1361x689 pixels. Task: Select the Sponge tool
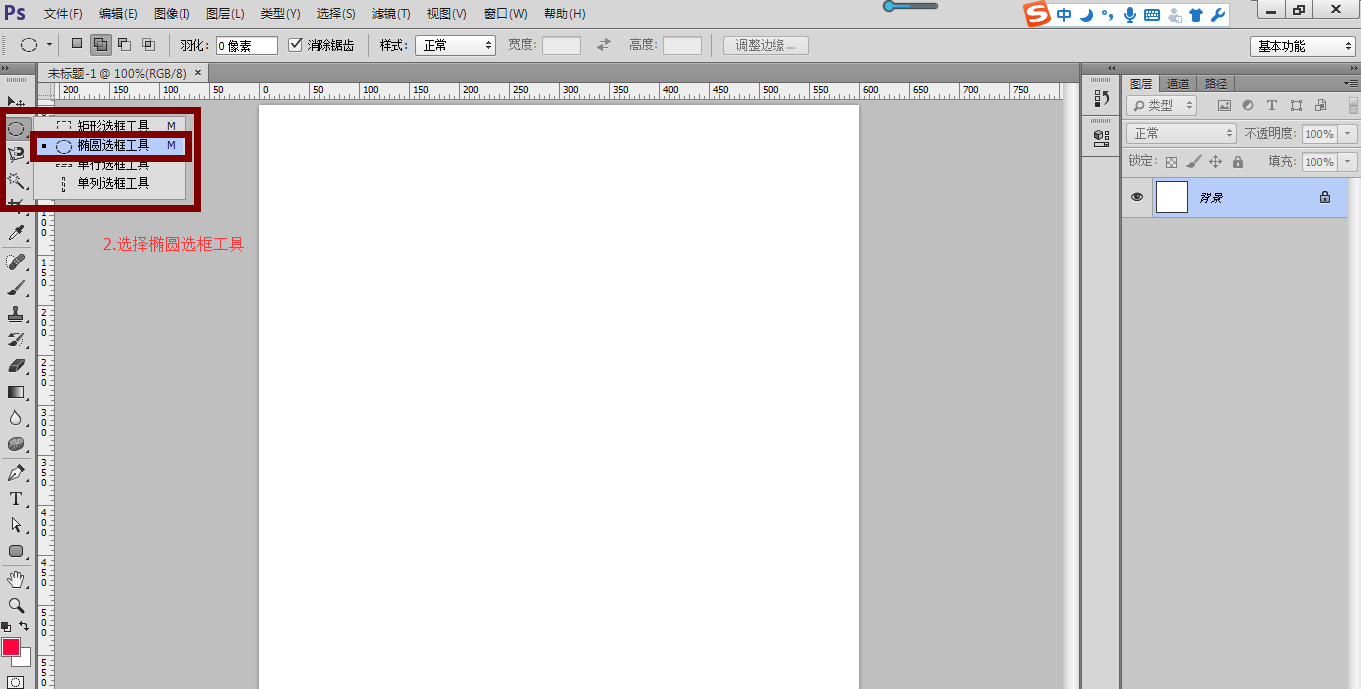click(16, 444)
